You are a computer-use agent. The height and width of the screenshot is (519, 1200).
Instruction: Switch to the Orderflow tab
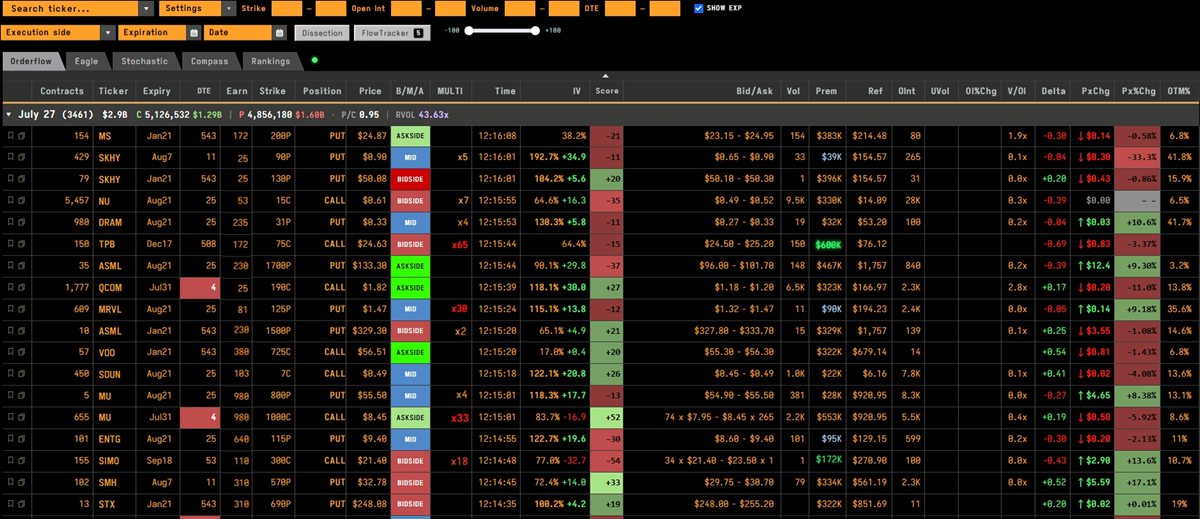(x=31, y=61)
